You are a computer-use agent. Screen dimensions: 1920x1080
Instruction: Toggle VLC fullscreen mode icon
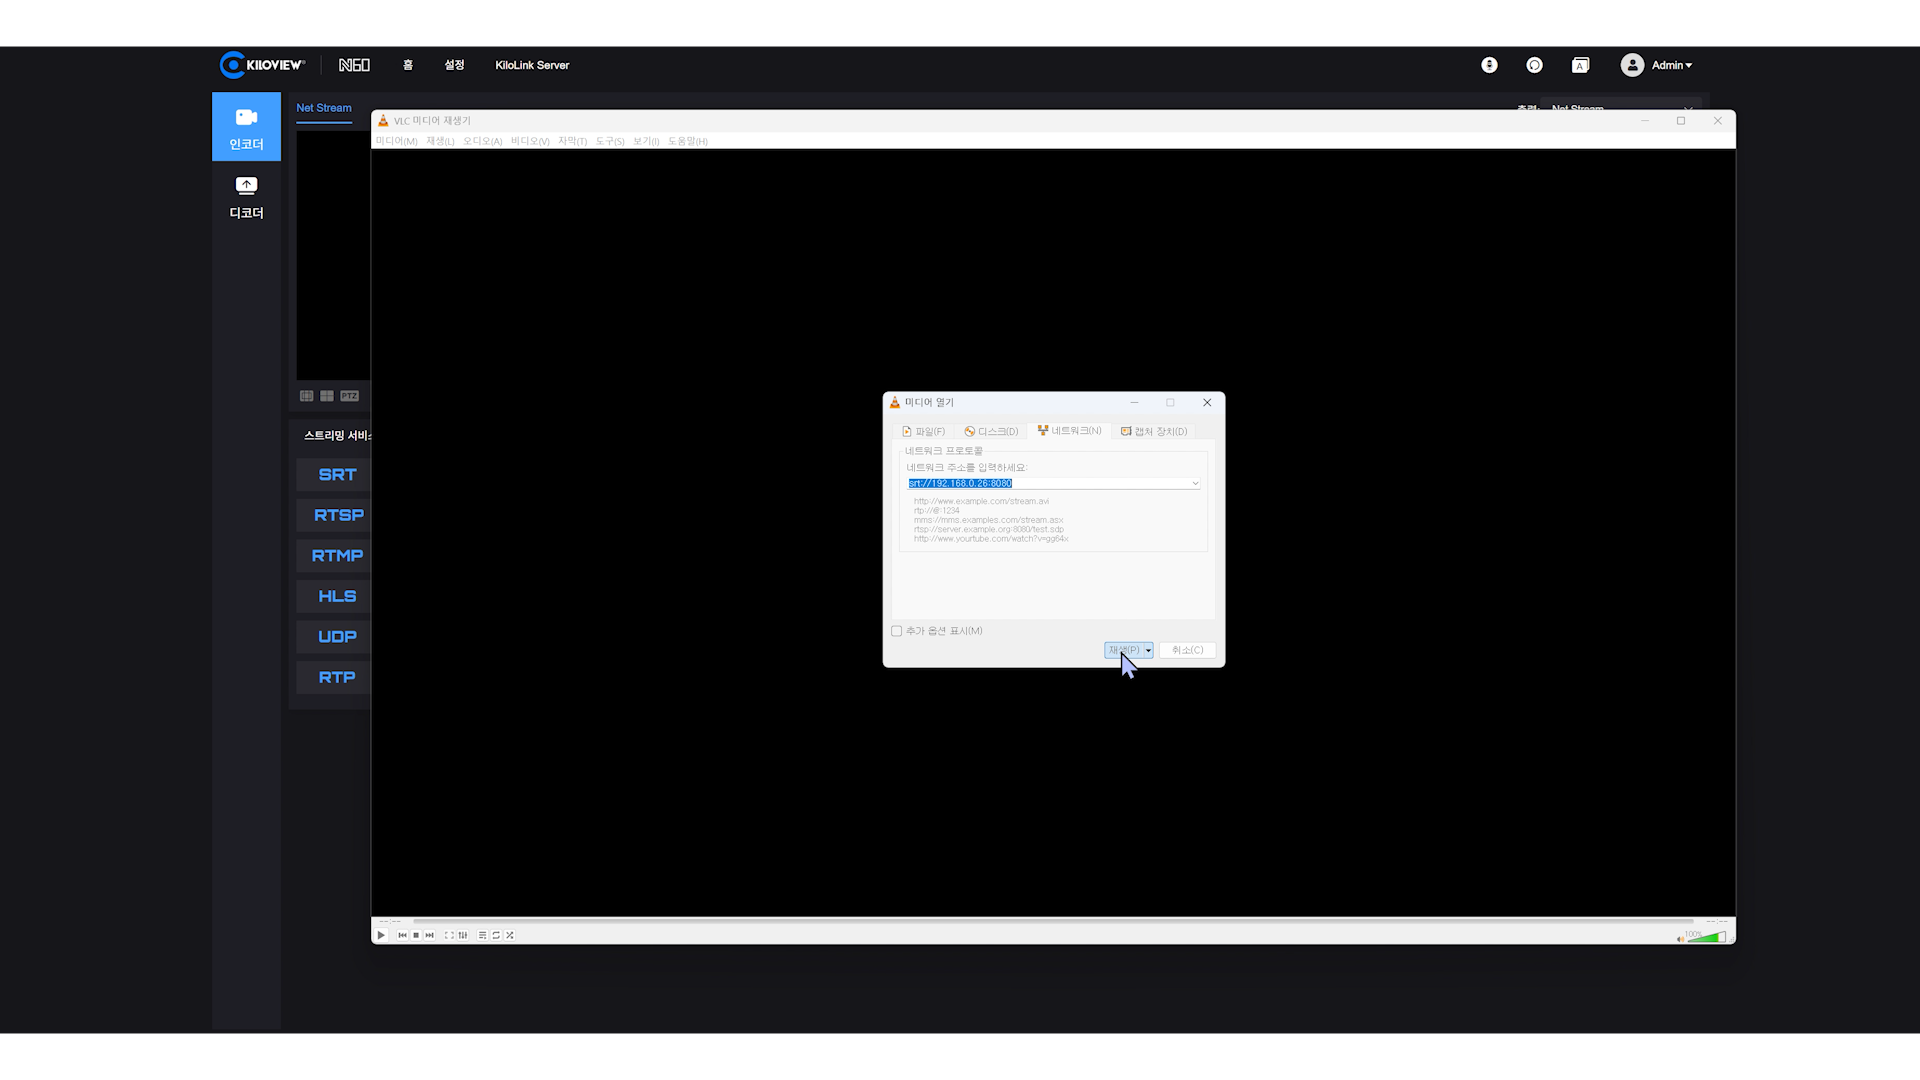(x=449, y=935)
